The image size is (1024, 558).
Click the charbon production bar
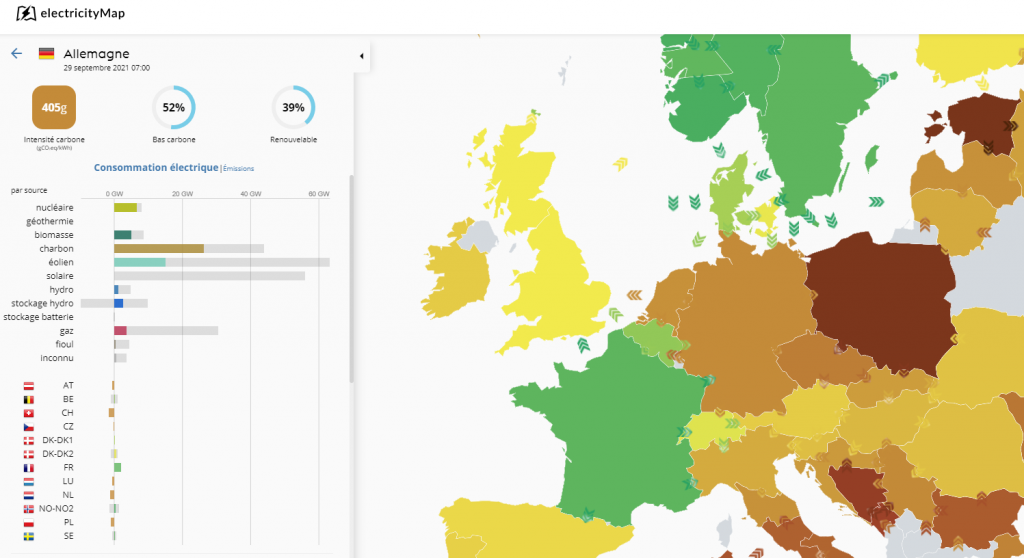click(158, 248)
